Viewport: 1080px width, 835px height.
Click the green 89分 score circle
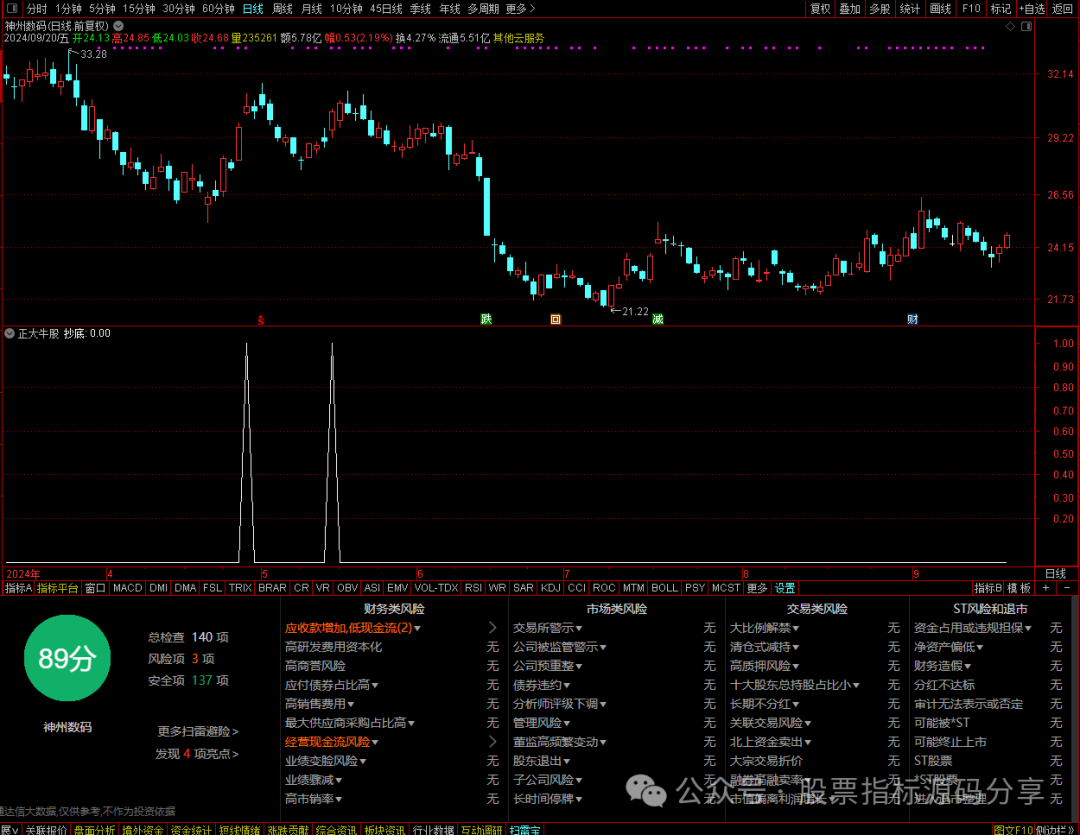68,658
